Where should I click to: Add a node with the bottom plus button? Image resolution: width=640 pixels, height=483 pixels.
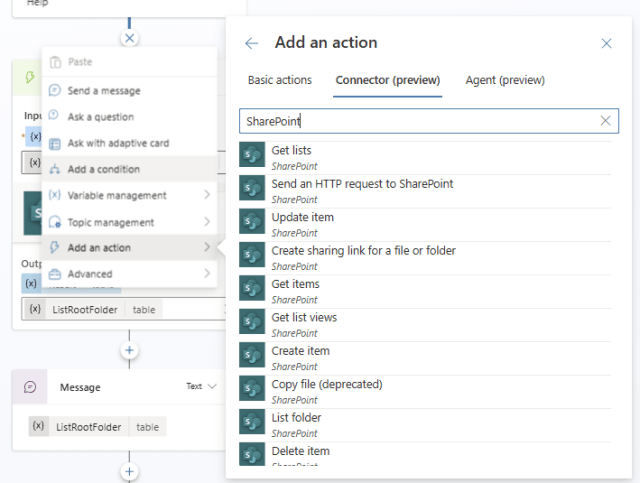(x=129, y=470)
